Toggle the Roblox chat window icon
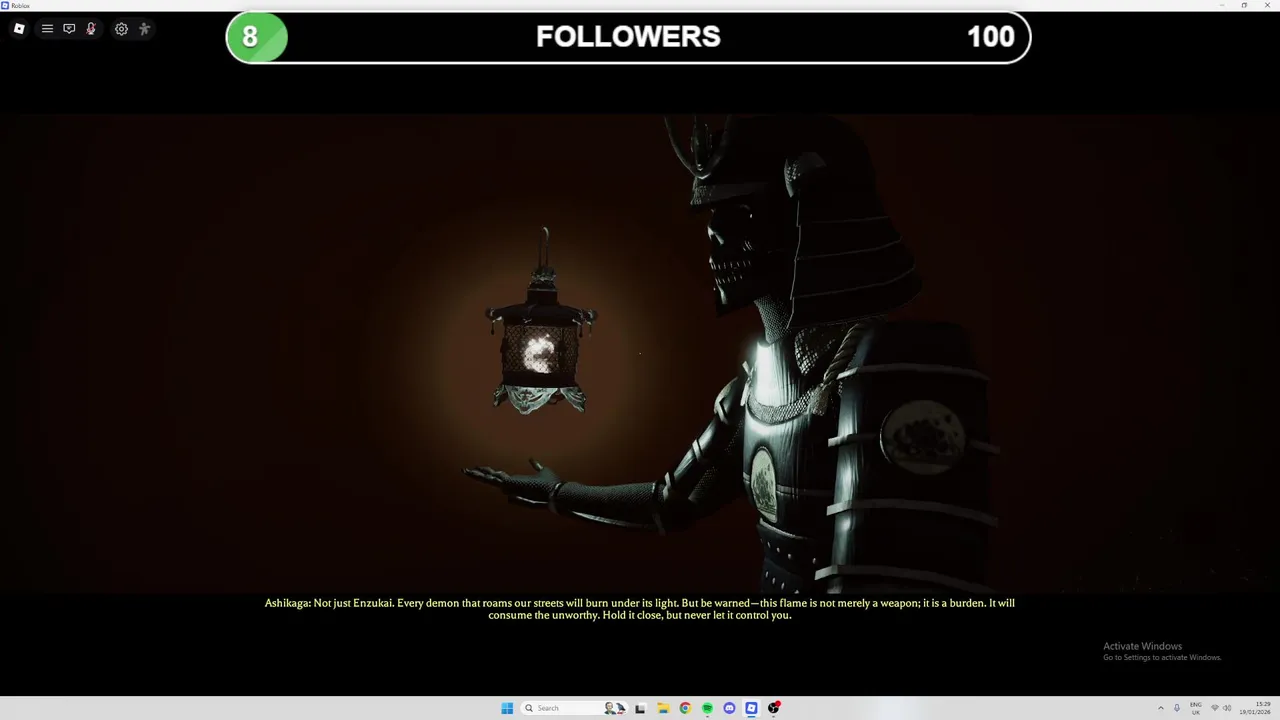 (x=69, y=29)
